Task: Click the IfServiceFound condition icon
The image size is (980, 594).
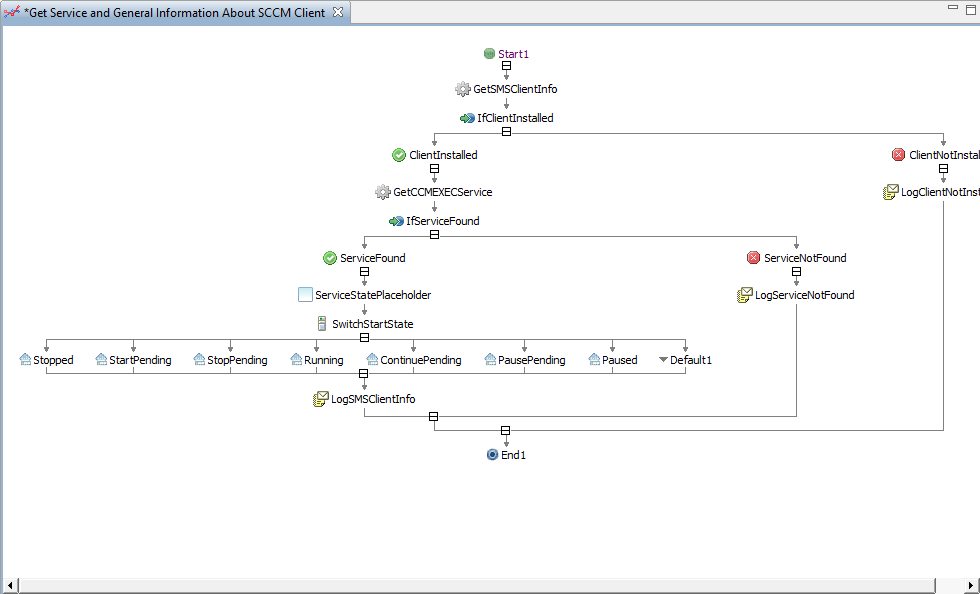Action: coord(396,221)
